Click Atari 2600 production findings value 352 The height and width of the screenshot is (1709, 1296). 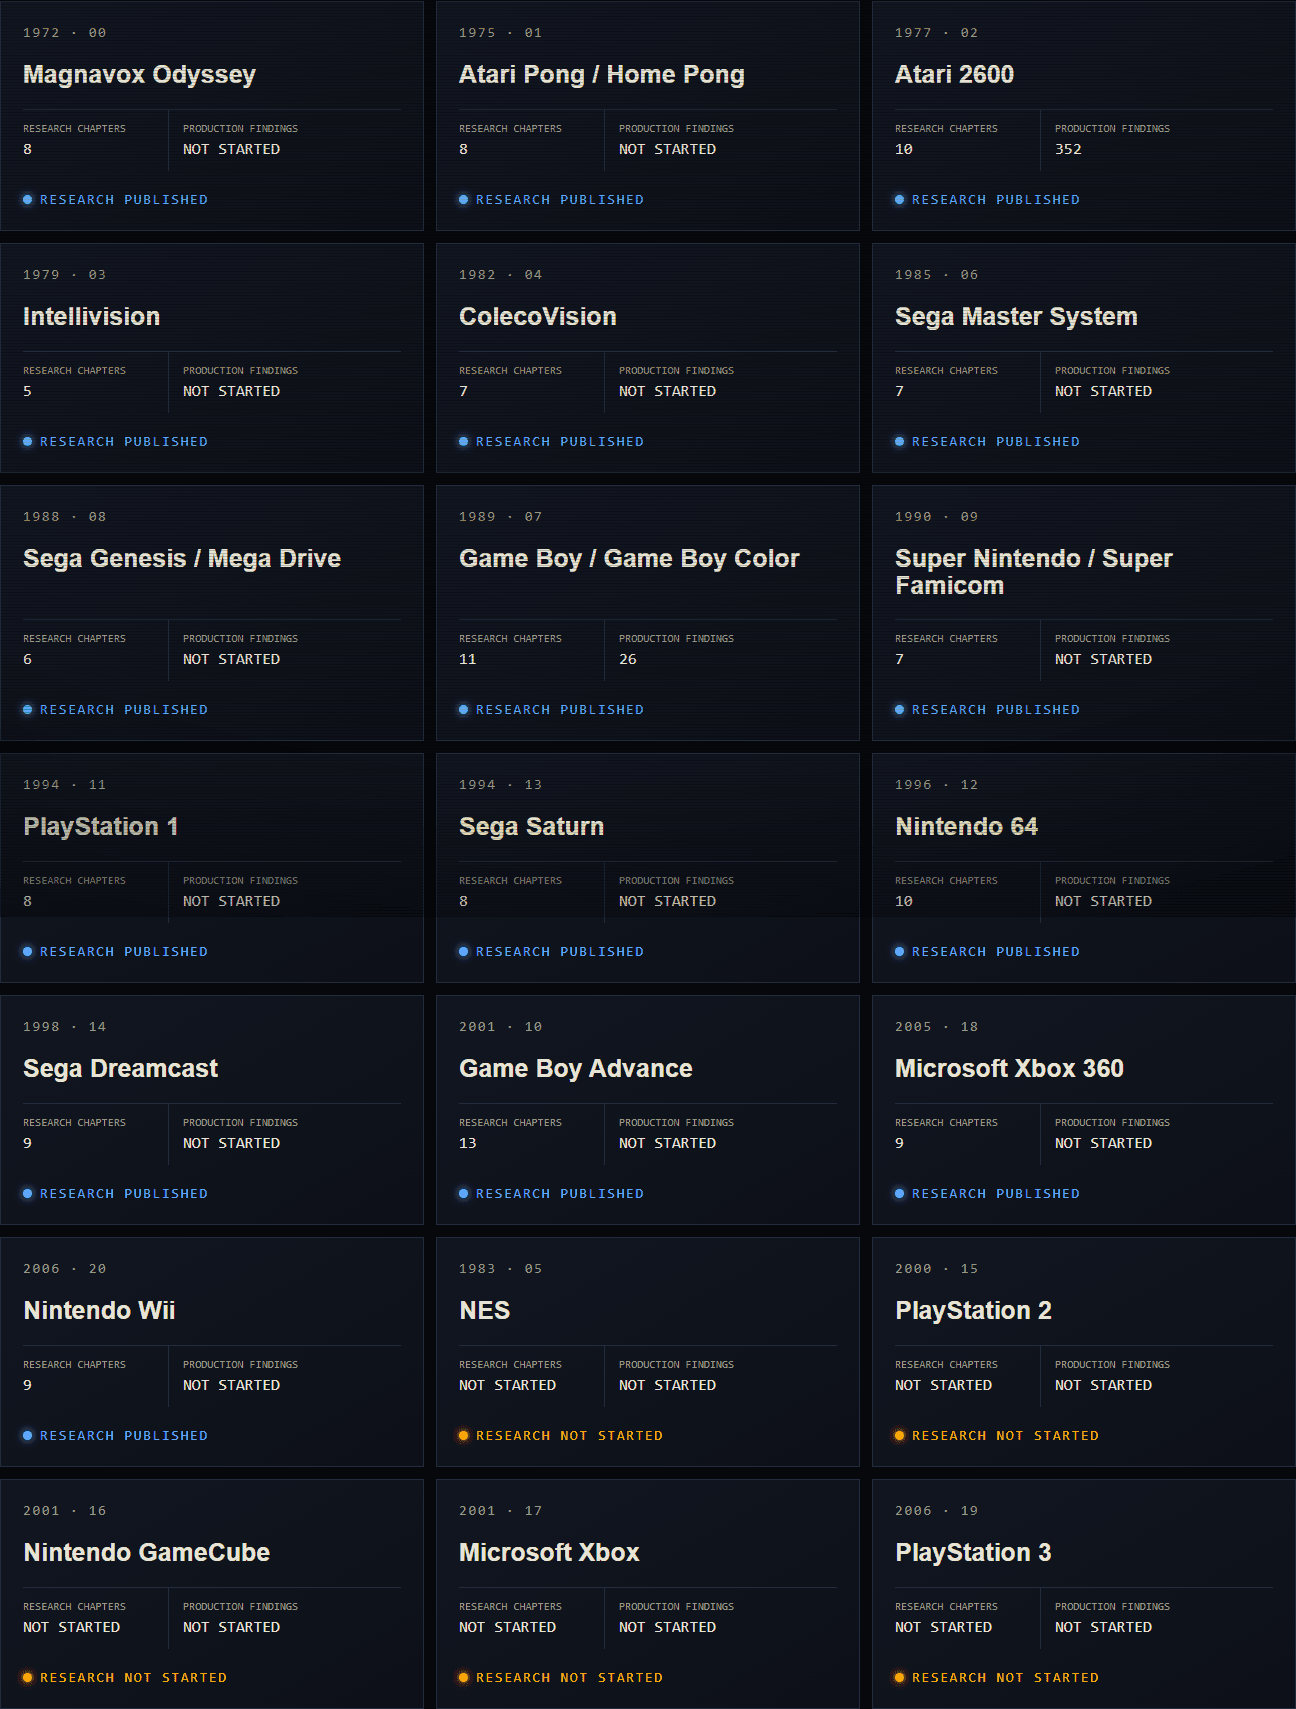pos(1068,149)
